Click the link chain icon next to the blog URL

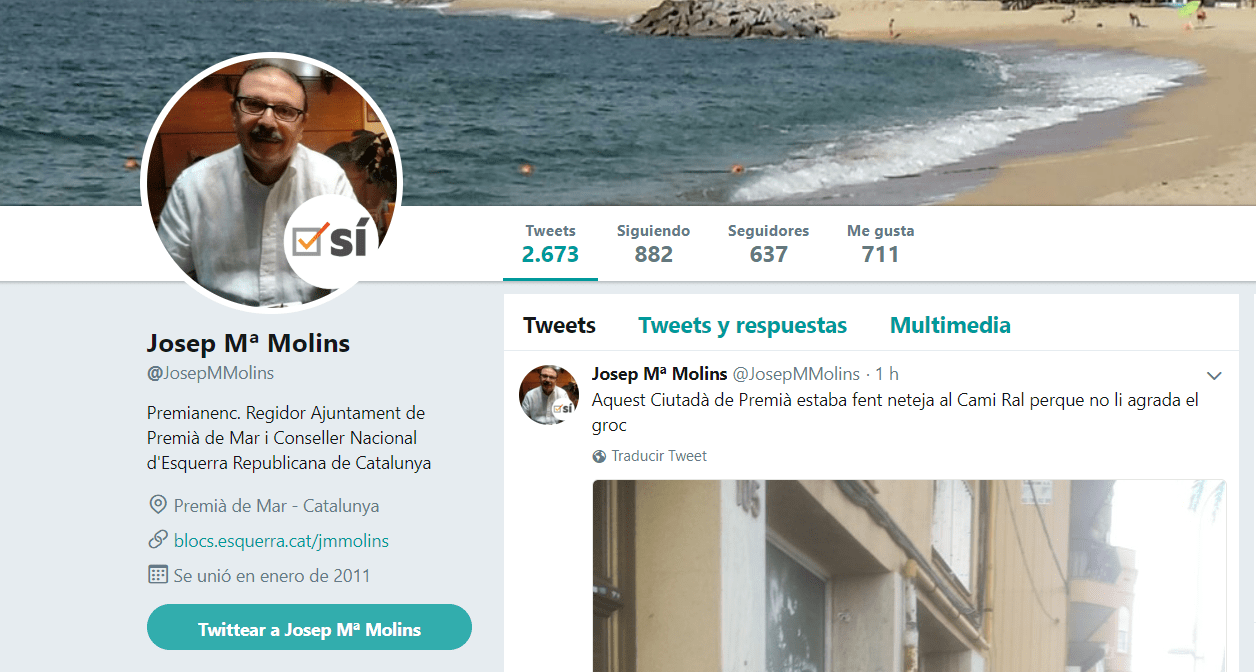point(157,540)
